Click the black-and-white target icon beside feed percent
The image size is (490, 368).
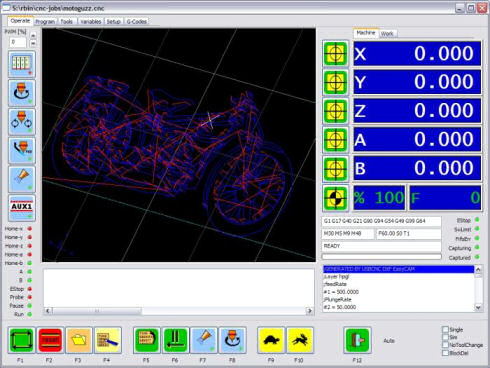coord(335,198)
